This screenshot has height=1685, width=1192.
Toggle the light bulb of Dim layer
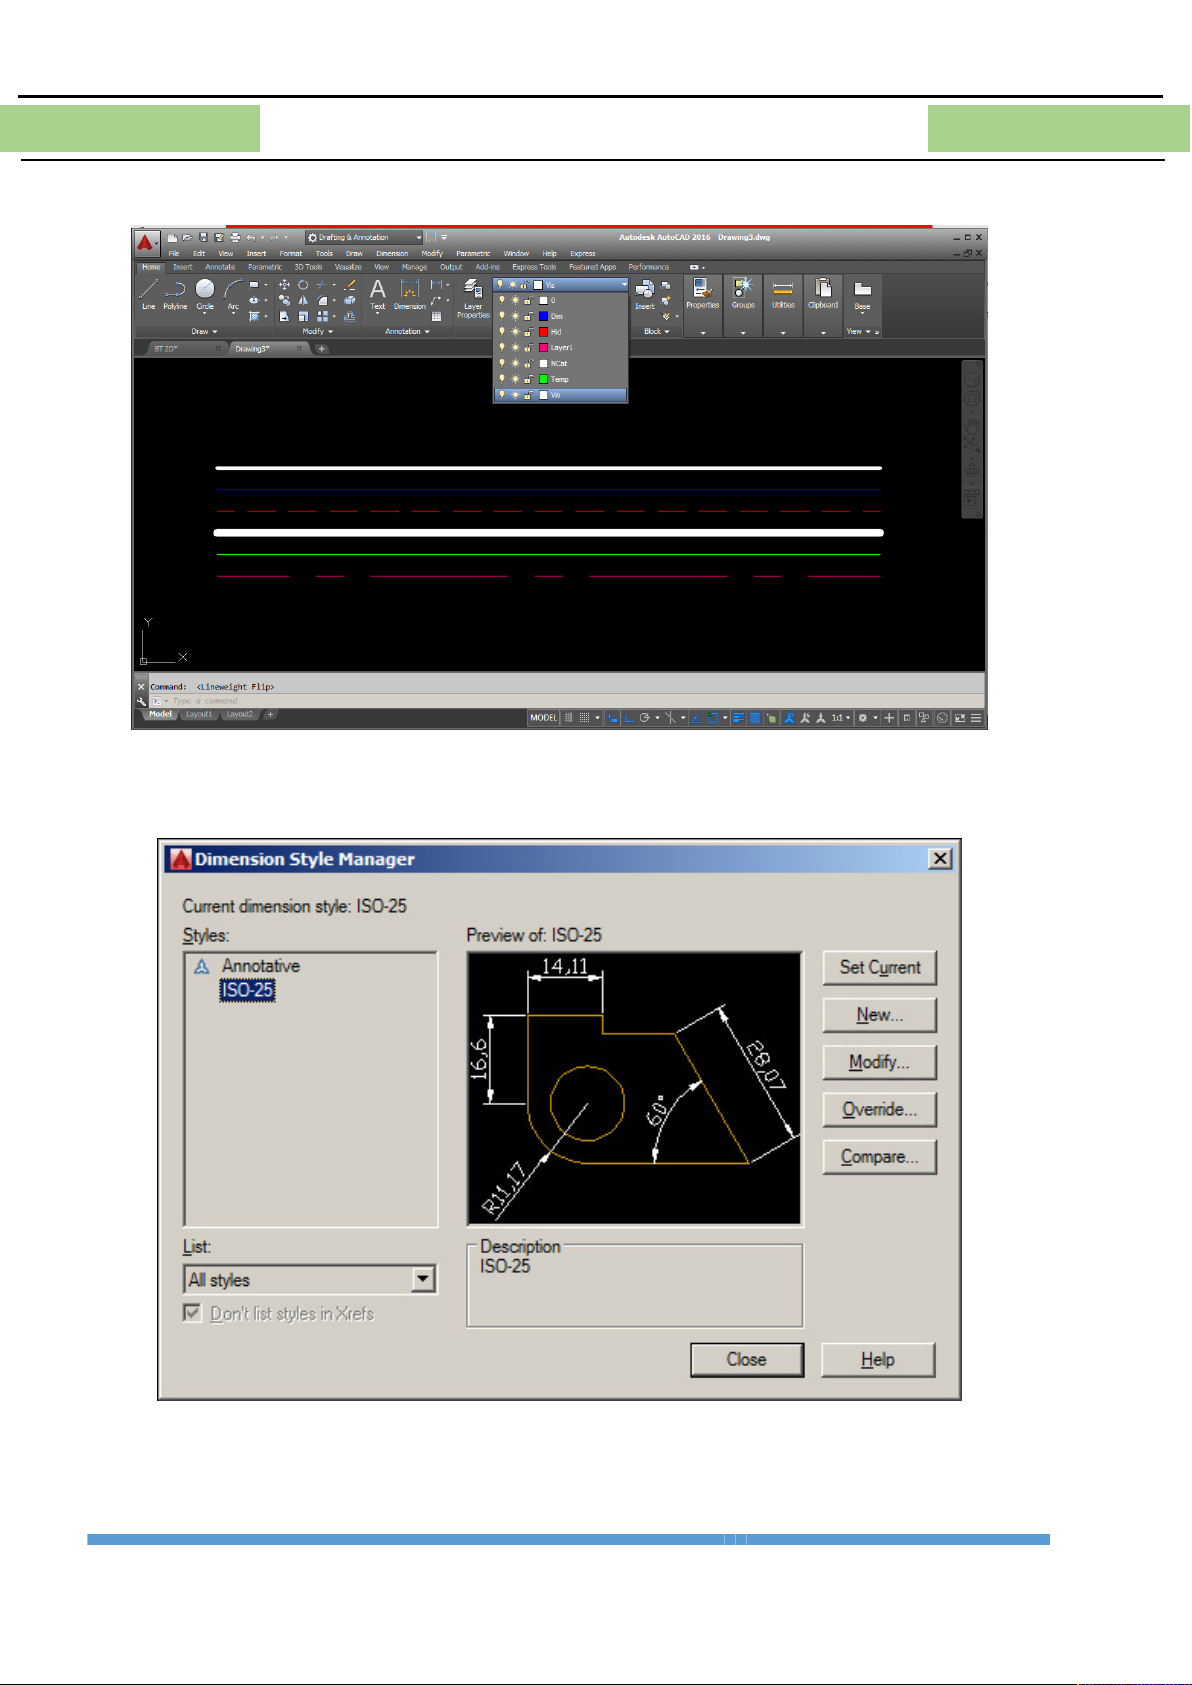click(502, 316)
